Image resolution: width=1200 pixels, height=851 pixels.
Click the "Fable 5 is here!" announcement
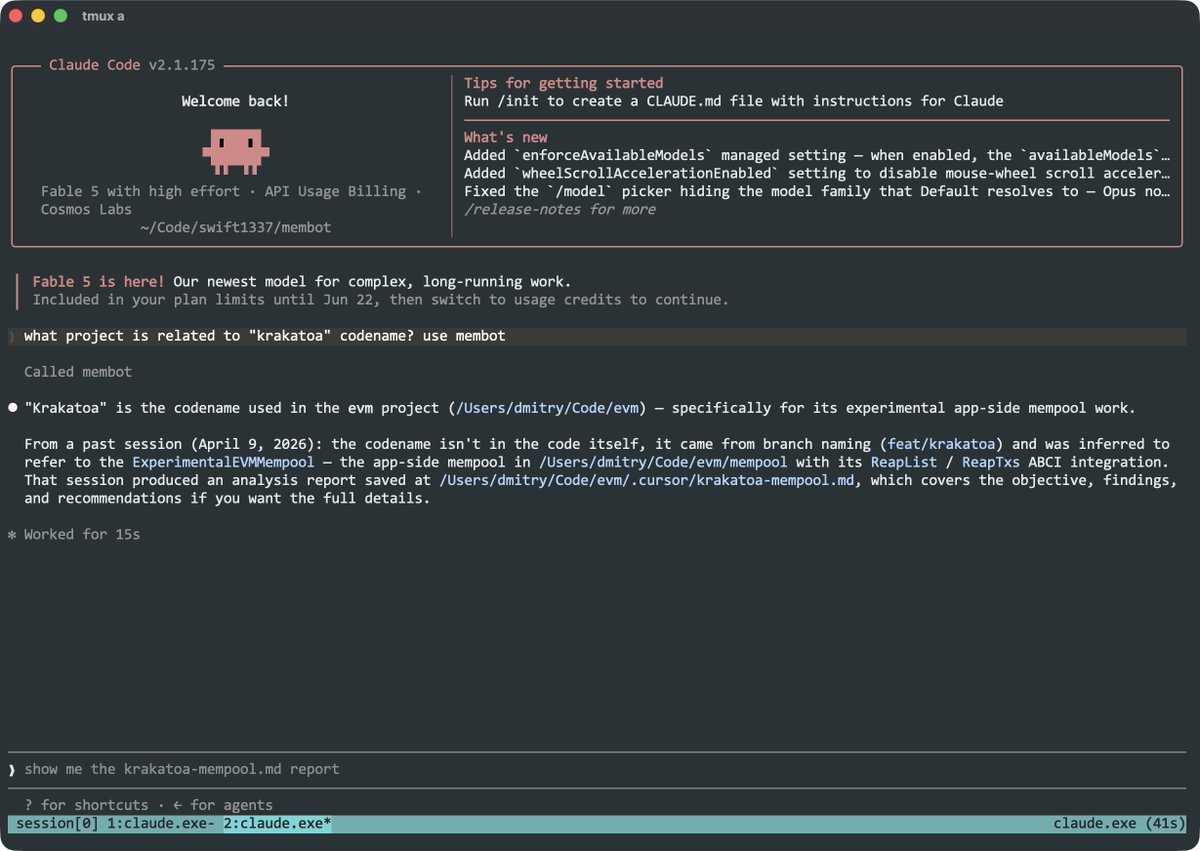(98, 282)
